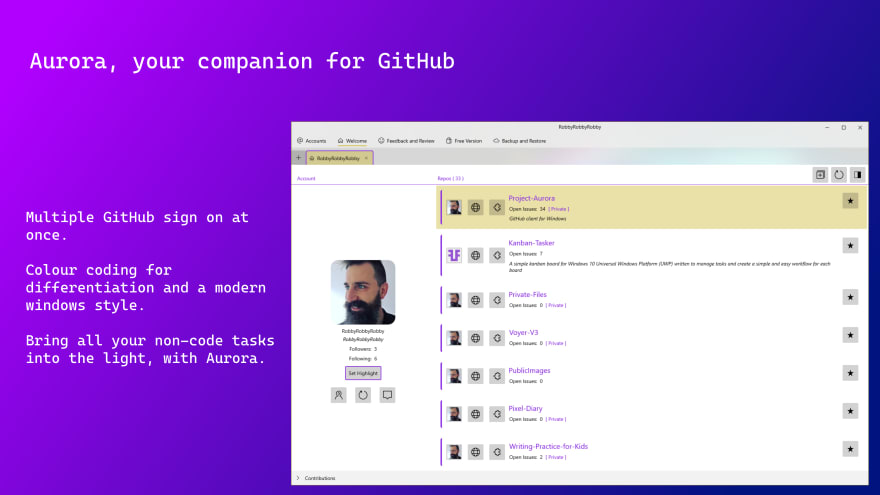Image resolution: width=880 pixels, height=495 pixels.
Task: Toggle the side panel layout icon
Action: point(858,175)
